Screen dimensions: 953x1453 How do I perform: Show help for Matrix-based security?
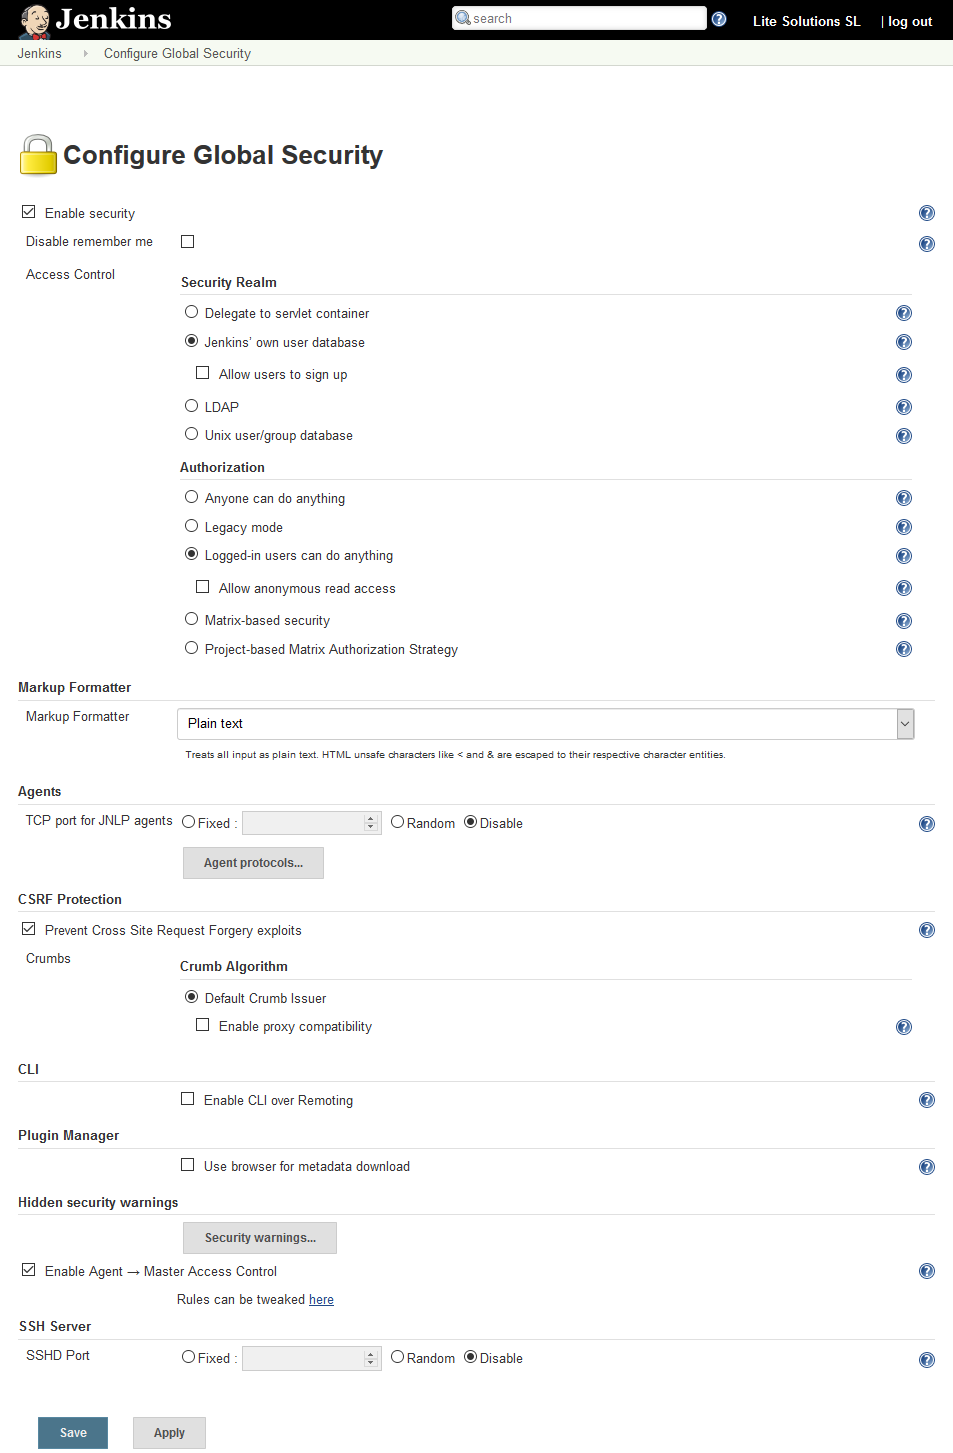(904, 621)
